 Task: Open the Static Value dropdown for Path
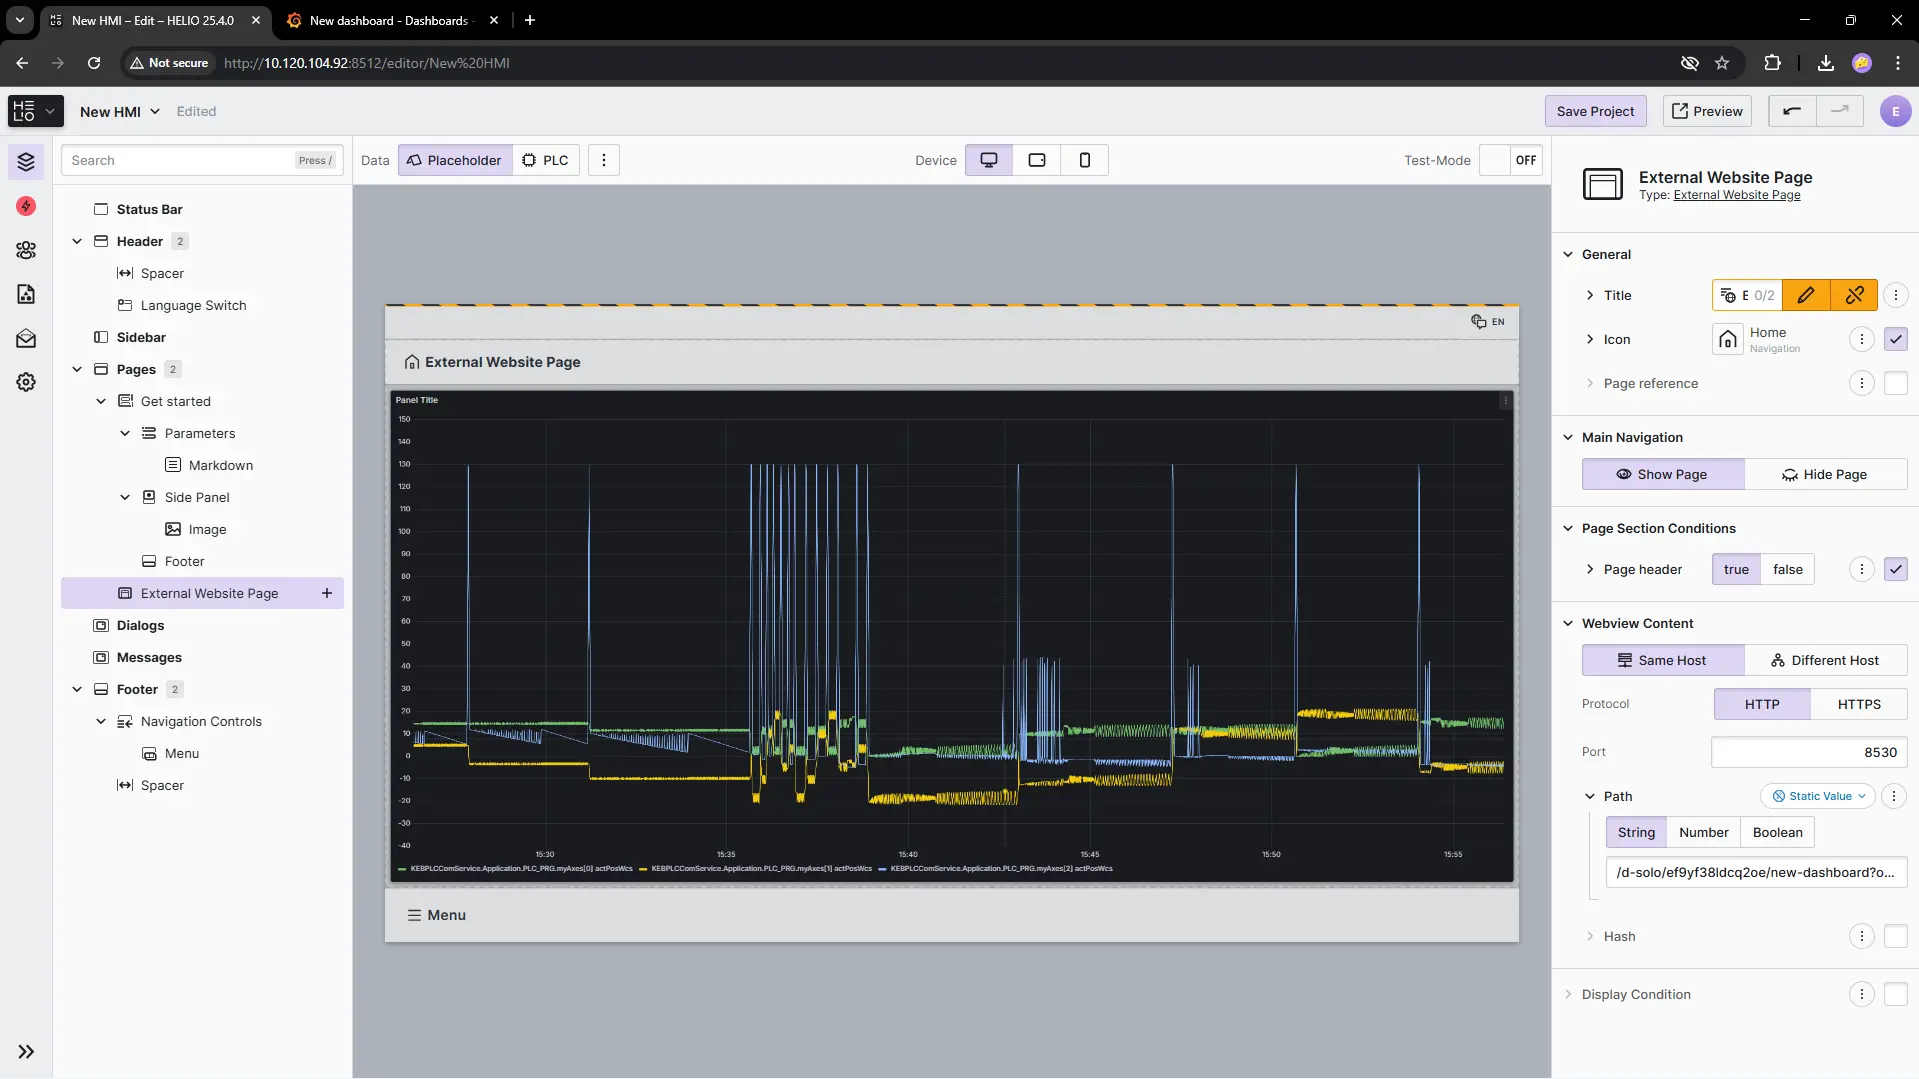click(x=1819, y=796)
